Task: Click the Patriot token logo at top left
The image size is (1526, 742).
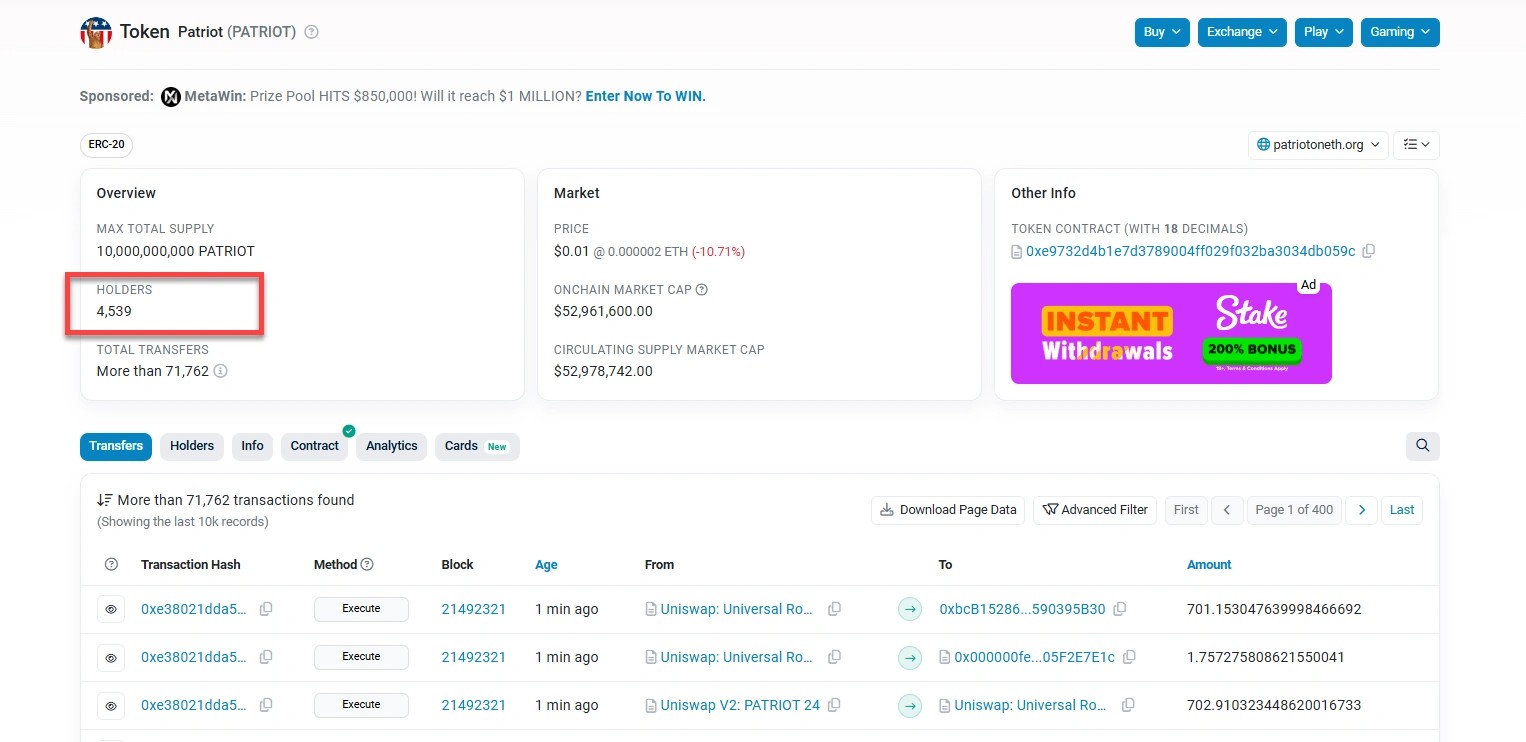Action: click(95, 31)
